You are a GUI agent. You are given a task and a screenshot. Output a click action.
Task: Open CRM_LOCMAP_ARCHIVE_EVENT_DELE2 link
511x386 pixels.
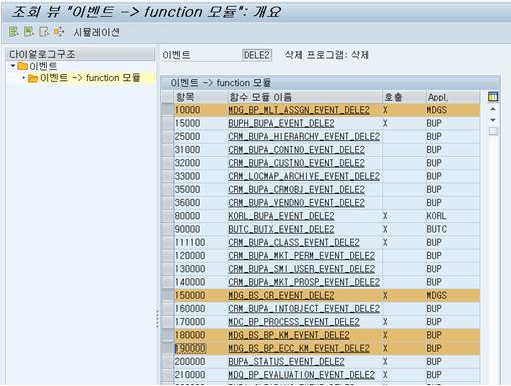pos(304,176)
